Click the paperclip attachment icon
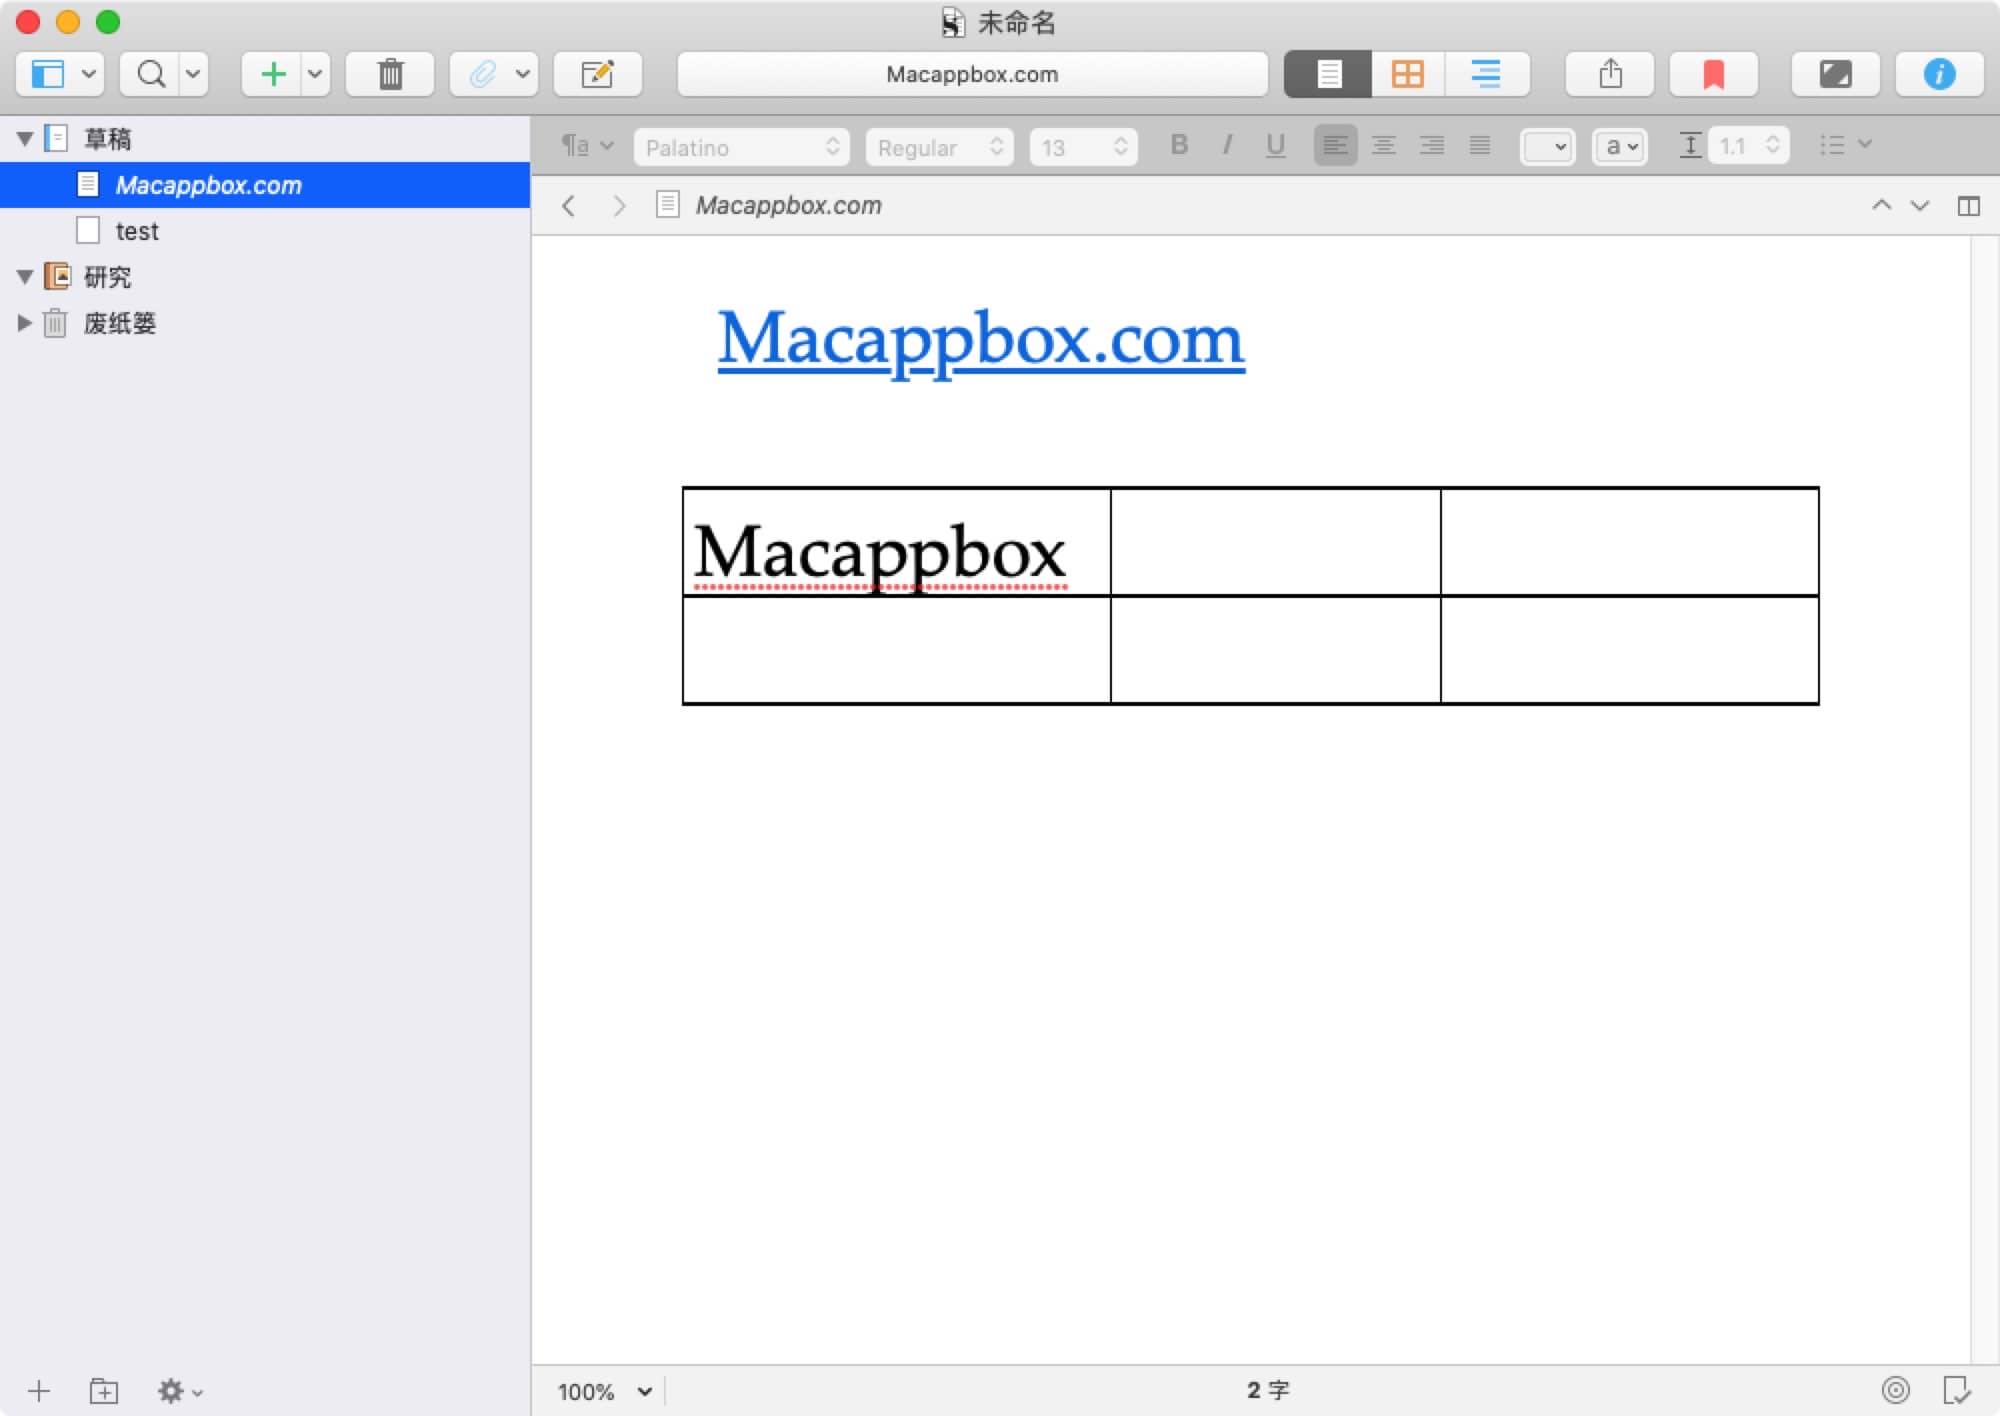The height and width of the screenshot is (1416, 2000). coord(483,74)
